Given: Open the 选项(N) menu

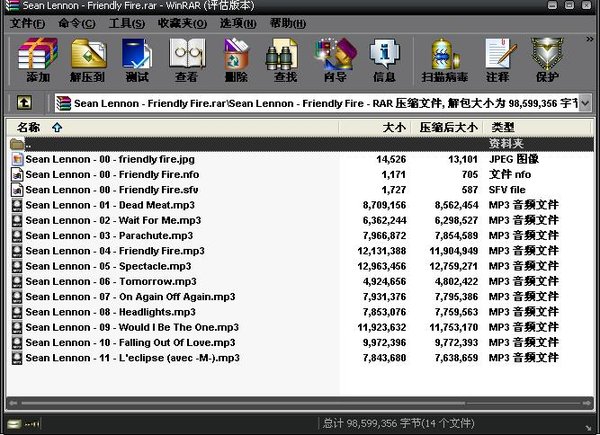Looking at the screenshot, I should click(x=238, y=23).
